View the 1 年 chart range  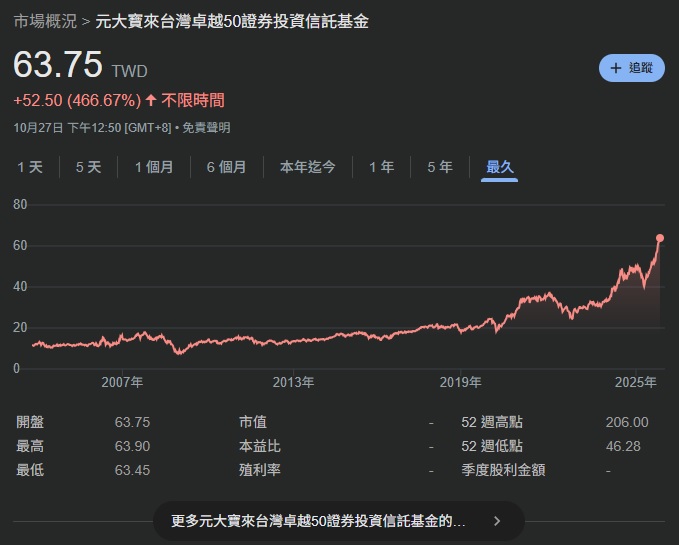click(x=381, y=167)
